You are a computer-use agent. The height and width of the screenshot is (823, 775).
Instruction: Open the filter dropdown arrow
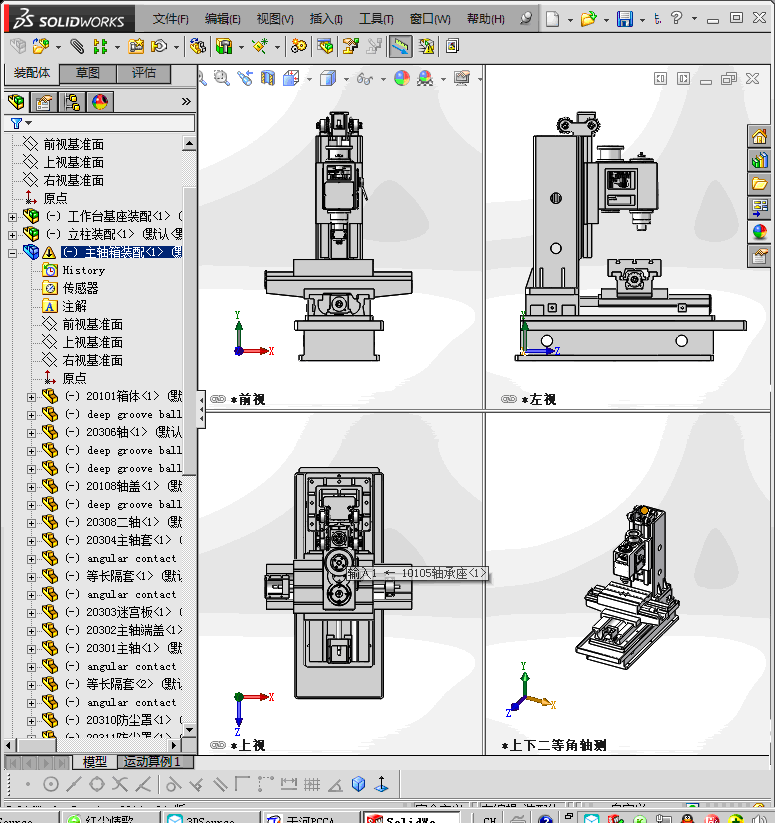tap(28, 123)
